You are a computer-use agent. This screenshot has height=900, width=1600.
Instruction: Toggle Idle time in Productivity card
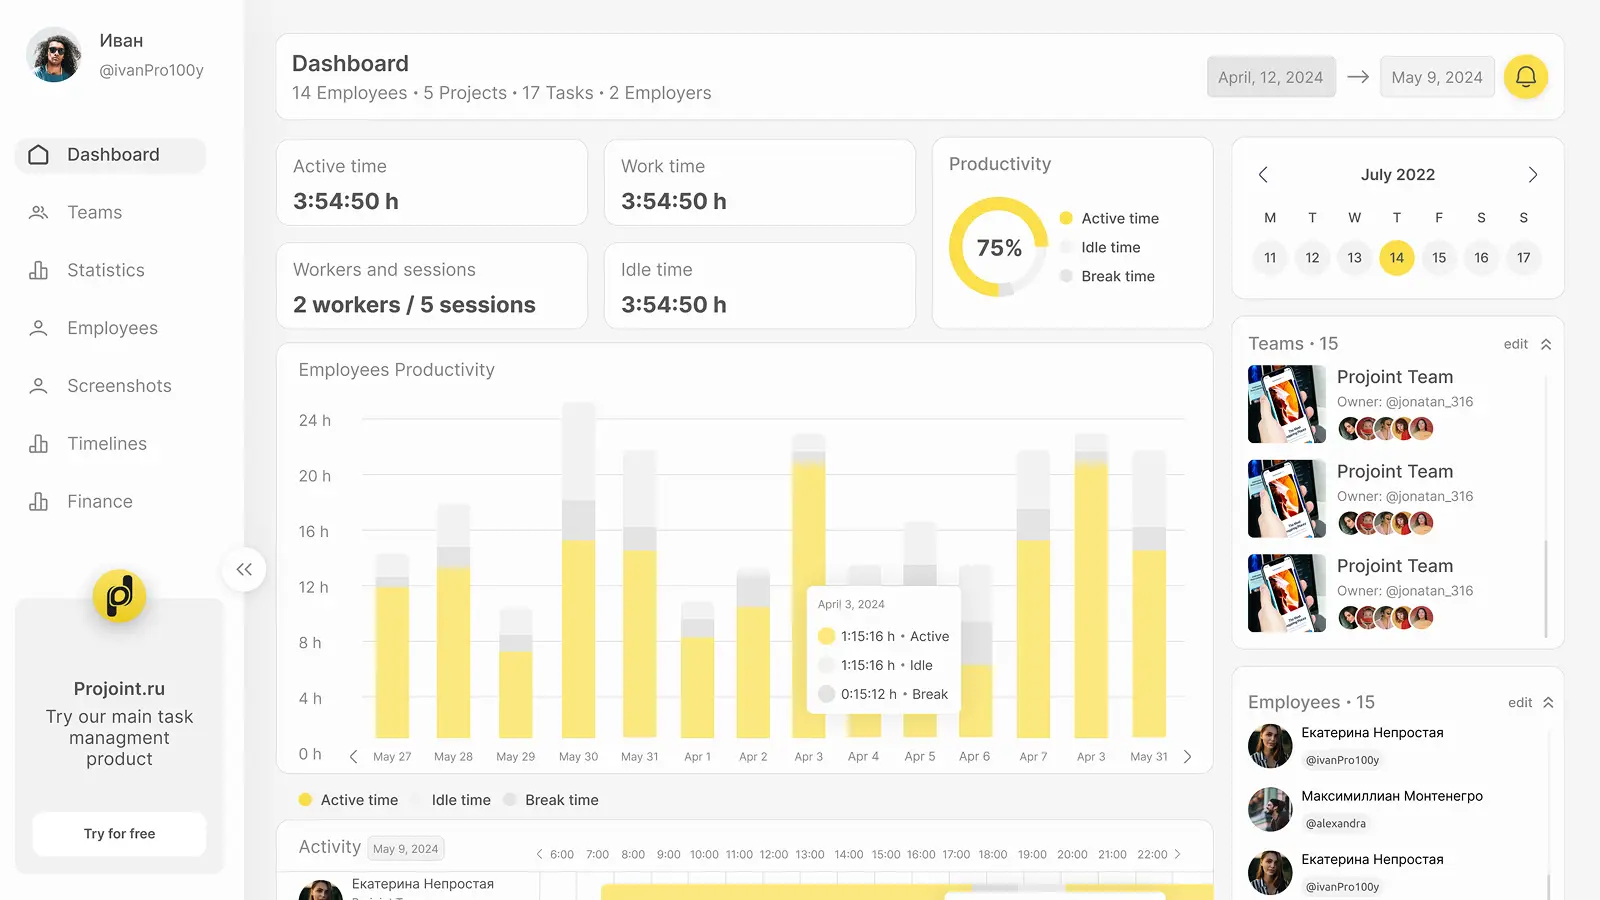click(x=1109, y=248)
